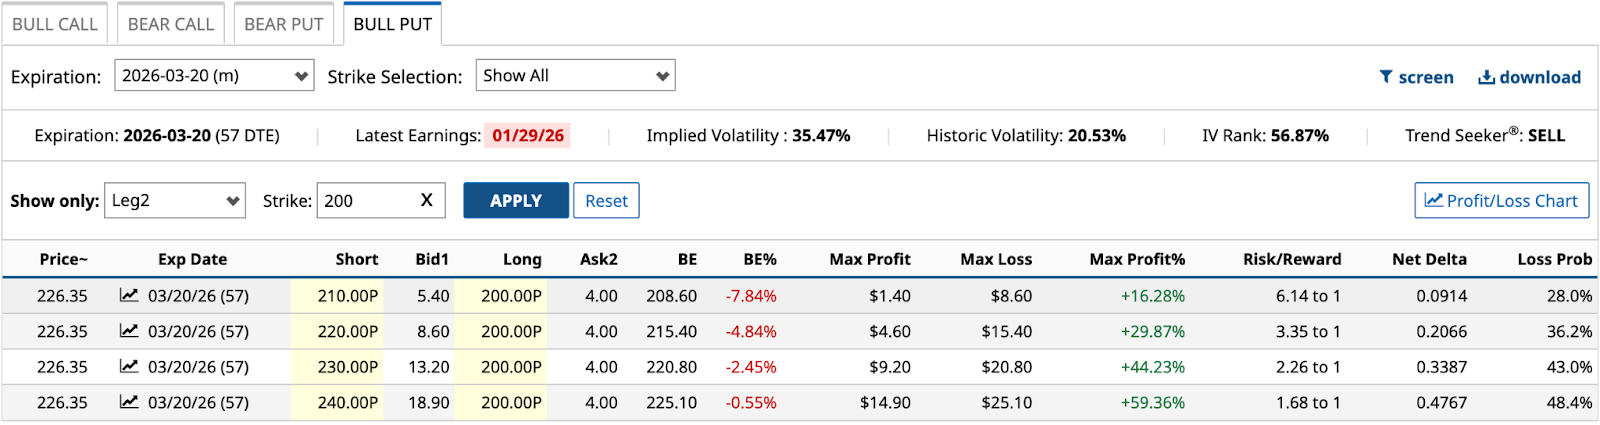
Task: Sort by Max Profit% column header
Action: tap(1137, 259)
